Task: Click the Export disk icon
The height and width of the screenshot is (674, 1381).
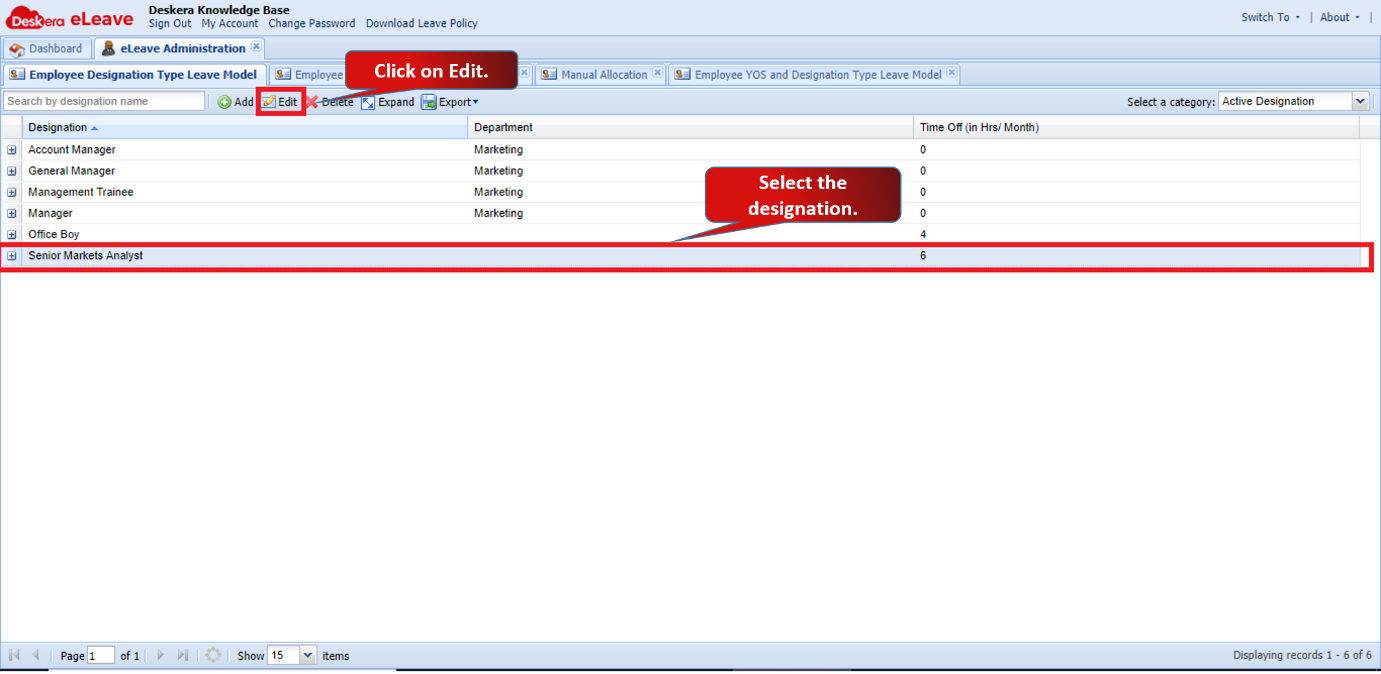Action: [428, 102]
